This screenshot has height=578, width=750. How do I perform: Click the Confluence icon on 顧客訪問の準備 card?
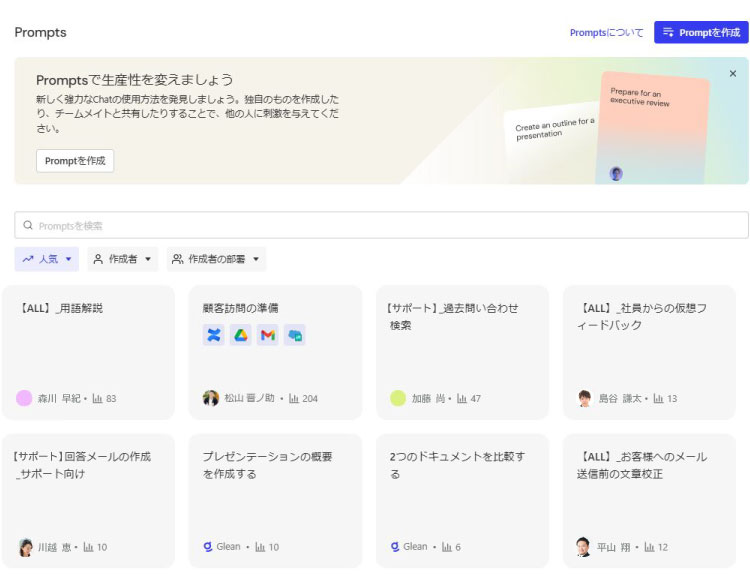213,335
